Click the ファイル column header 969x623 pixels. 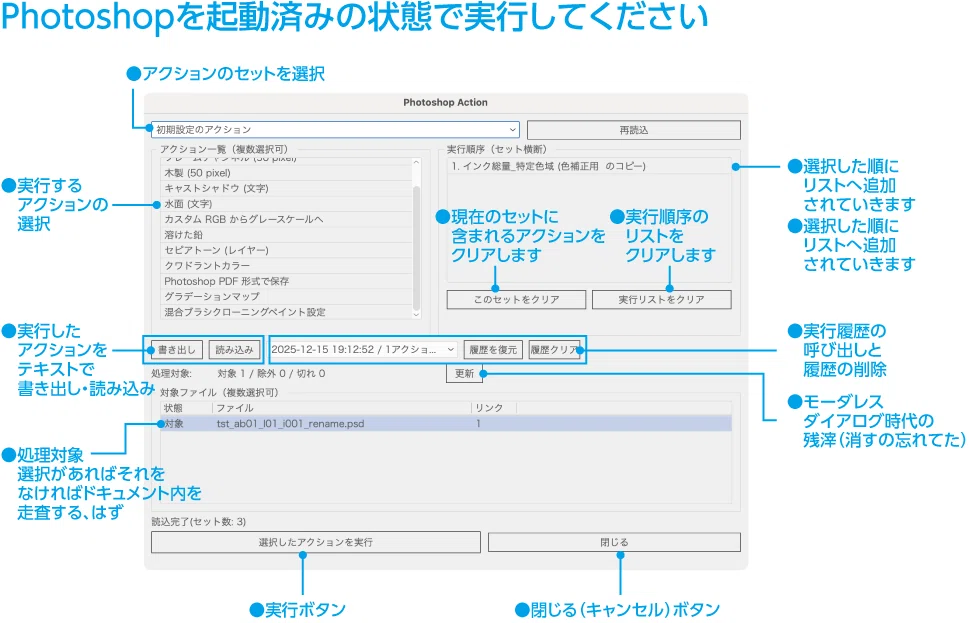342,408
